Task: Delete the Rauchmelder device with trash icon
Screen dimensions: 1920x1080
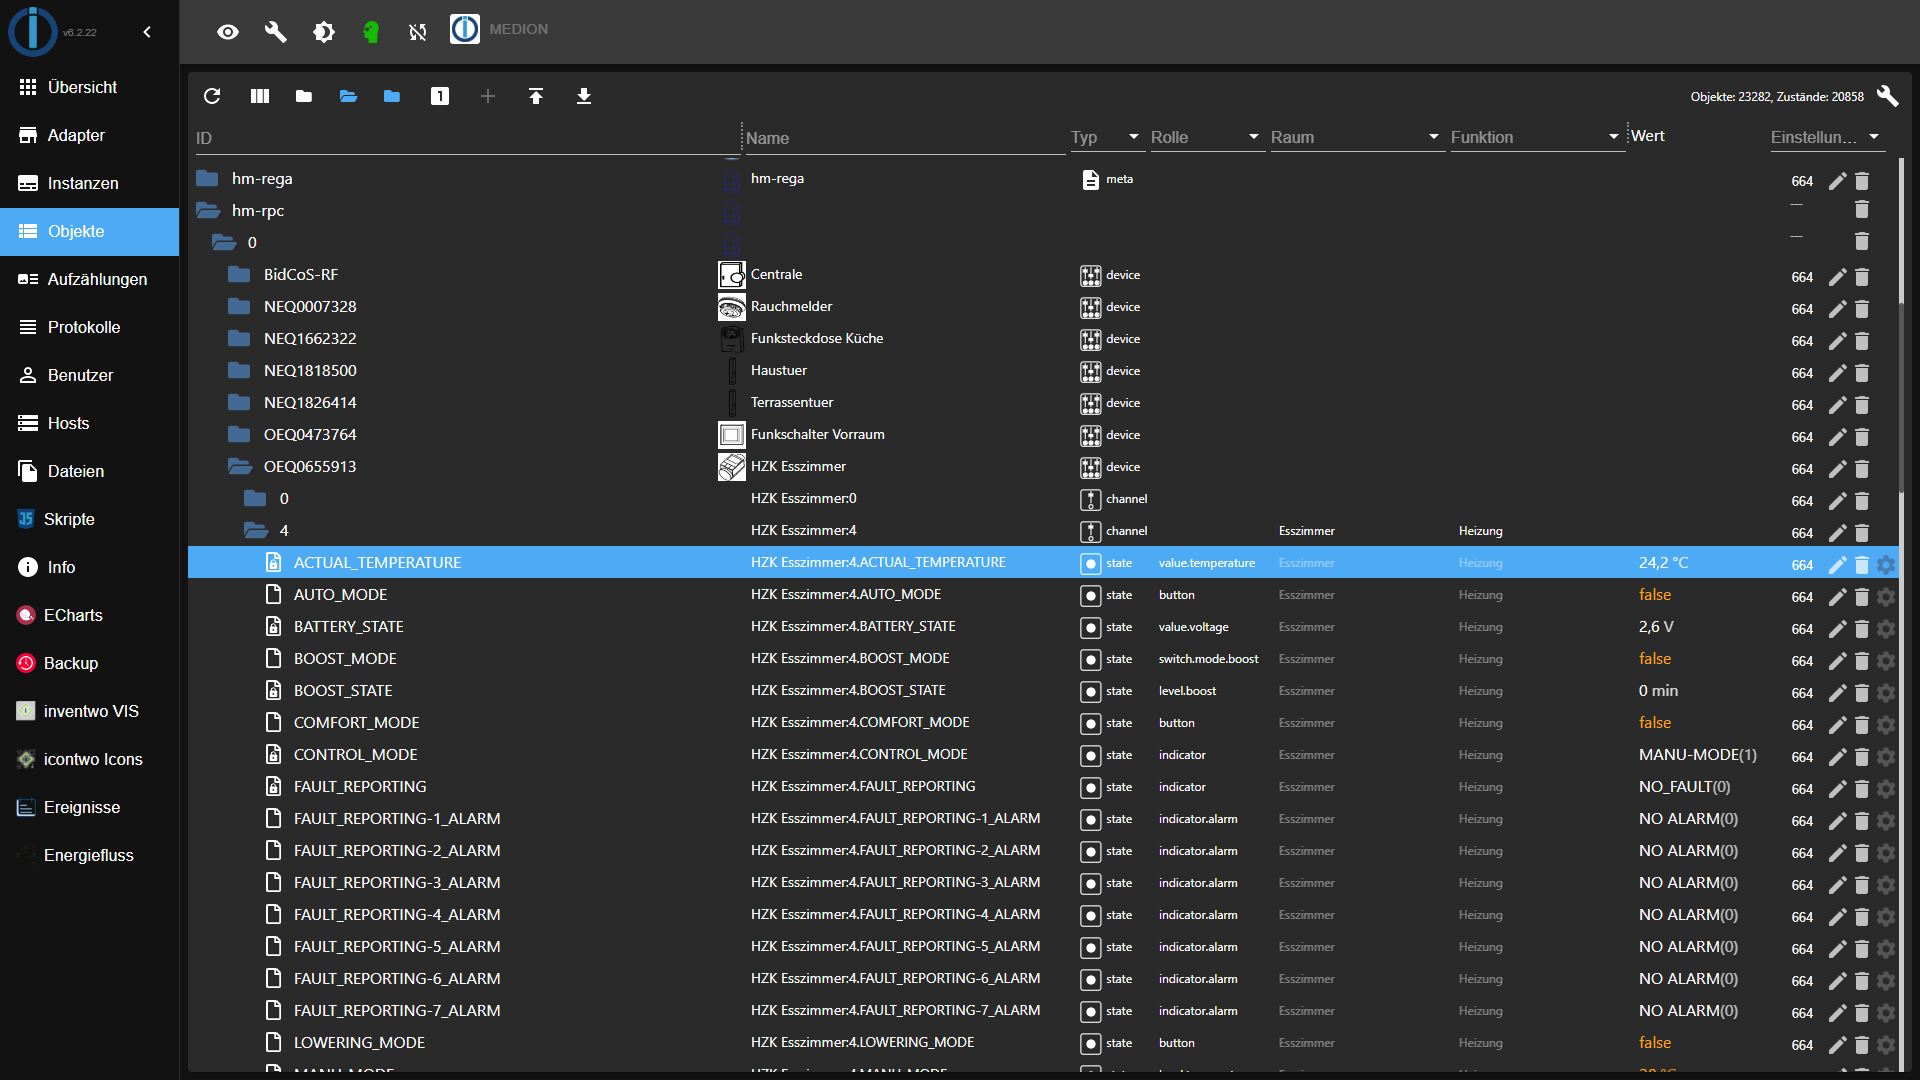Action: click(1861, 309)
